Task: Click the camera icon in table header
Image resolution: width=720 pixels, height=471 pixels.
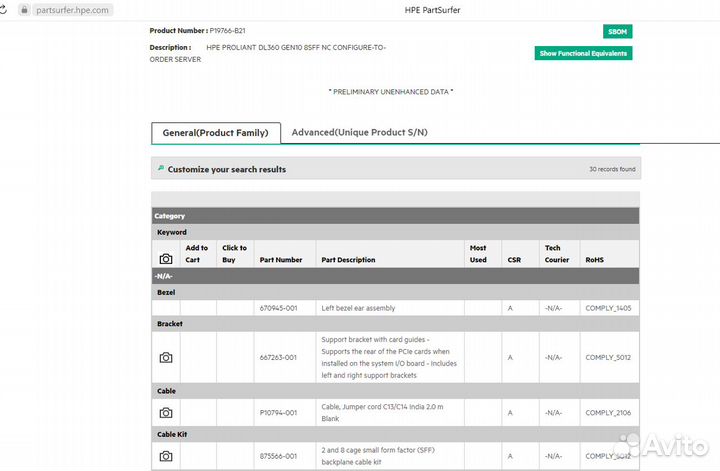Action: click(x=166, y=259)
